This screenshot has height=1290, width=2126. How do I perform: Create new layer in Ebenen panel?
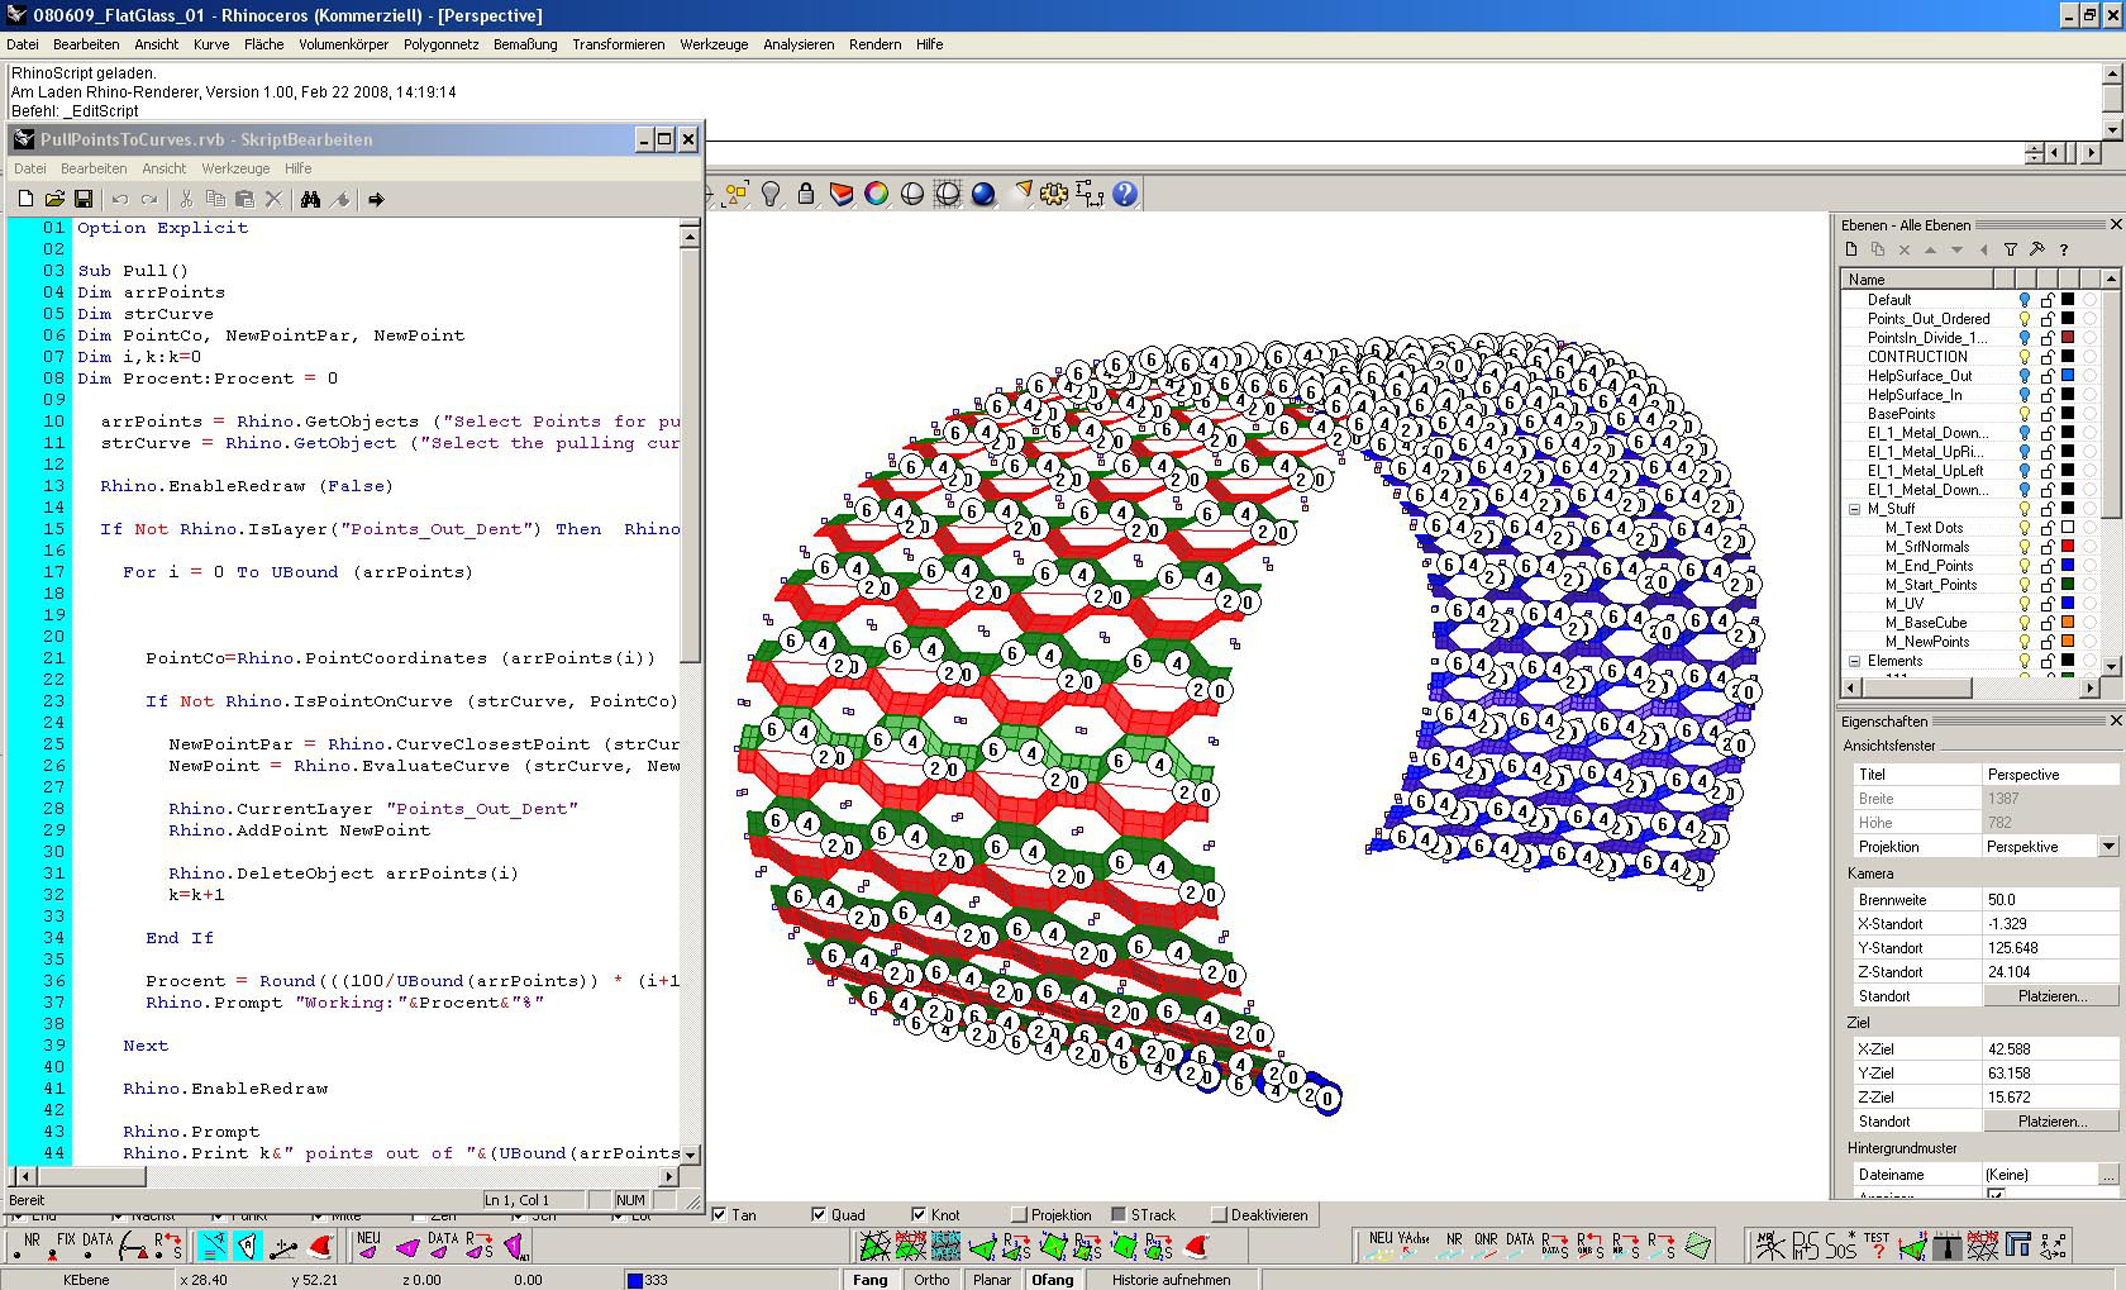(1851, 250)
